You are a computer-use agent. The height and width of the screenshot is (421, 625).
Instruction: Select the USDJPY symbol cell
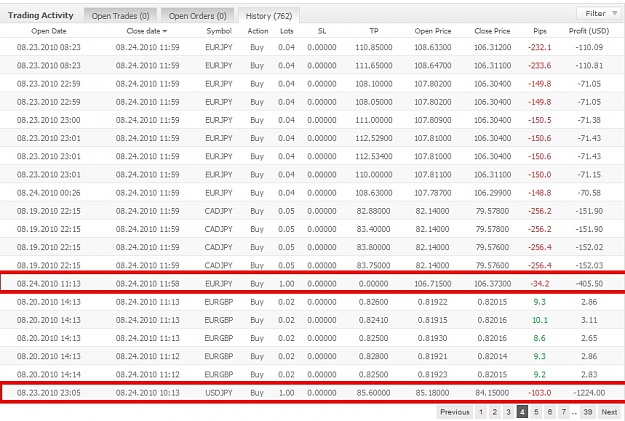click(x=219, y=393)
